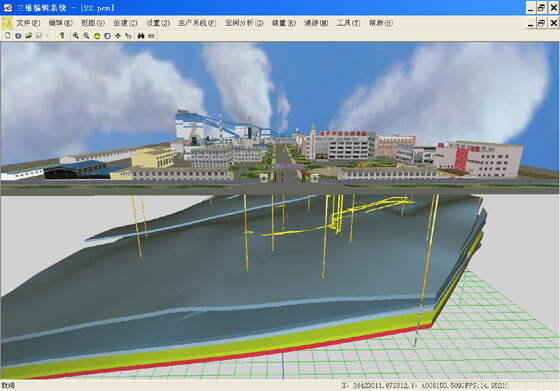Click the yellow help pointer icon
The height and width of the screenshot is (391, 560).
62,36
